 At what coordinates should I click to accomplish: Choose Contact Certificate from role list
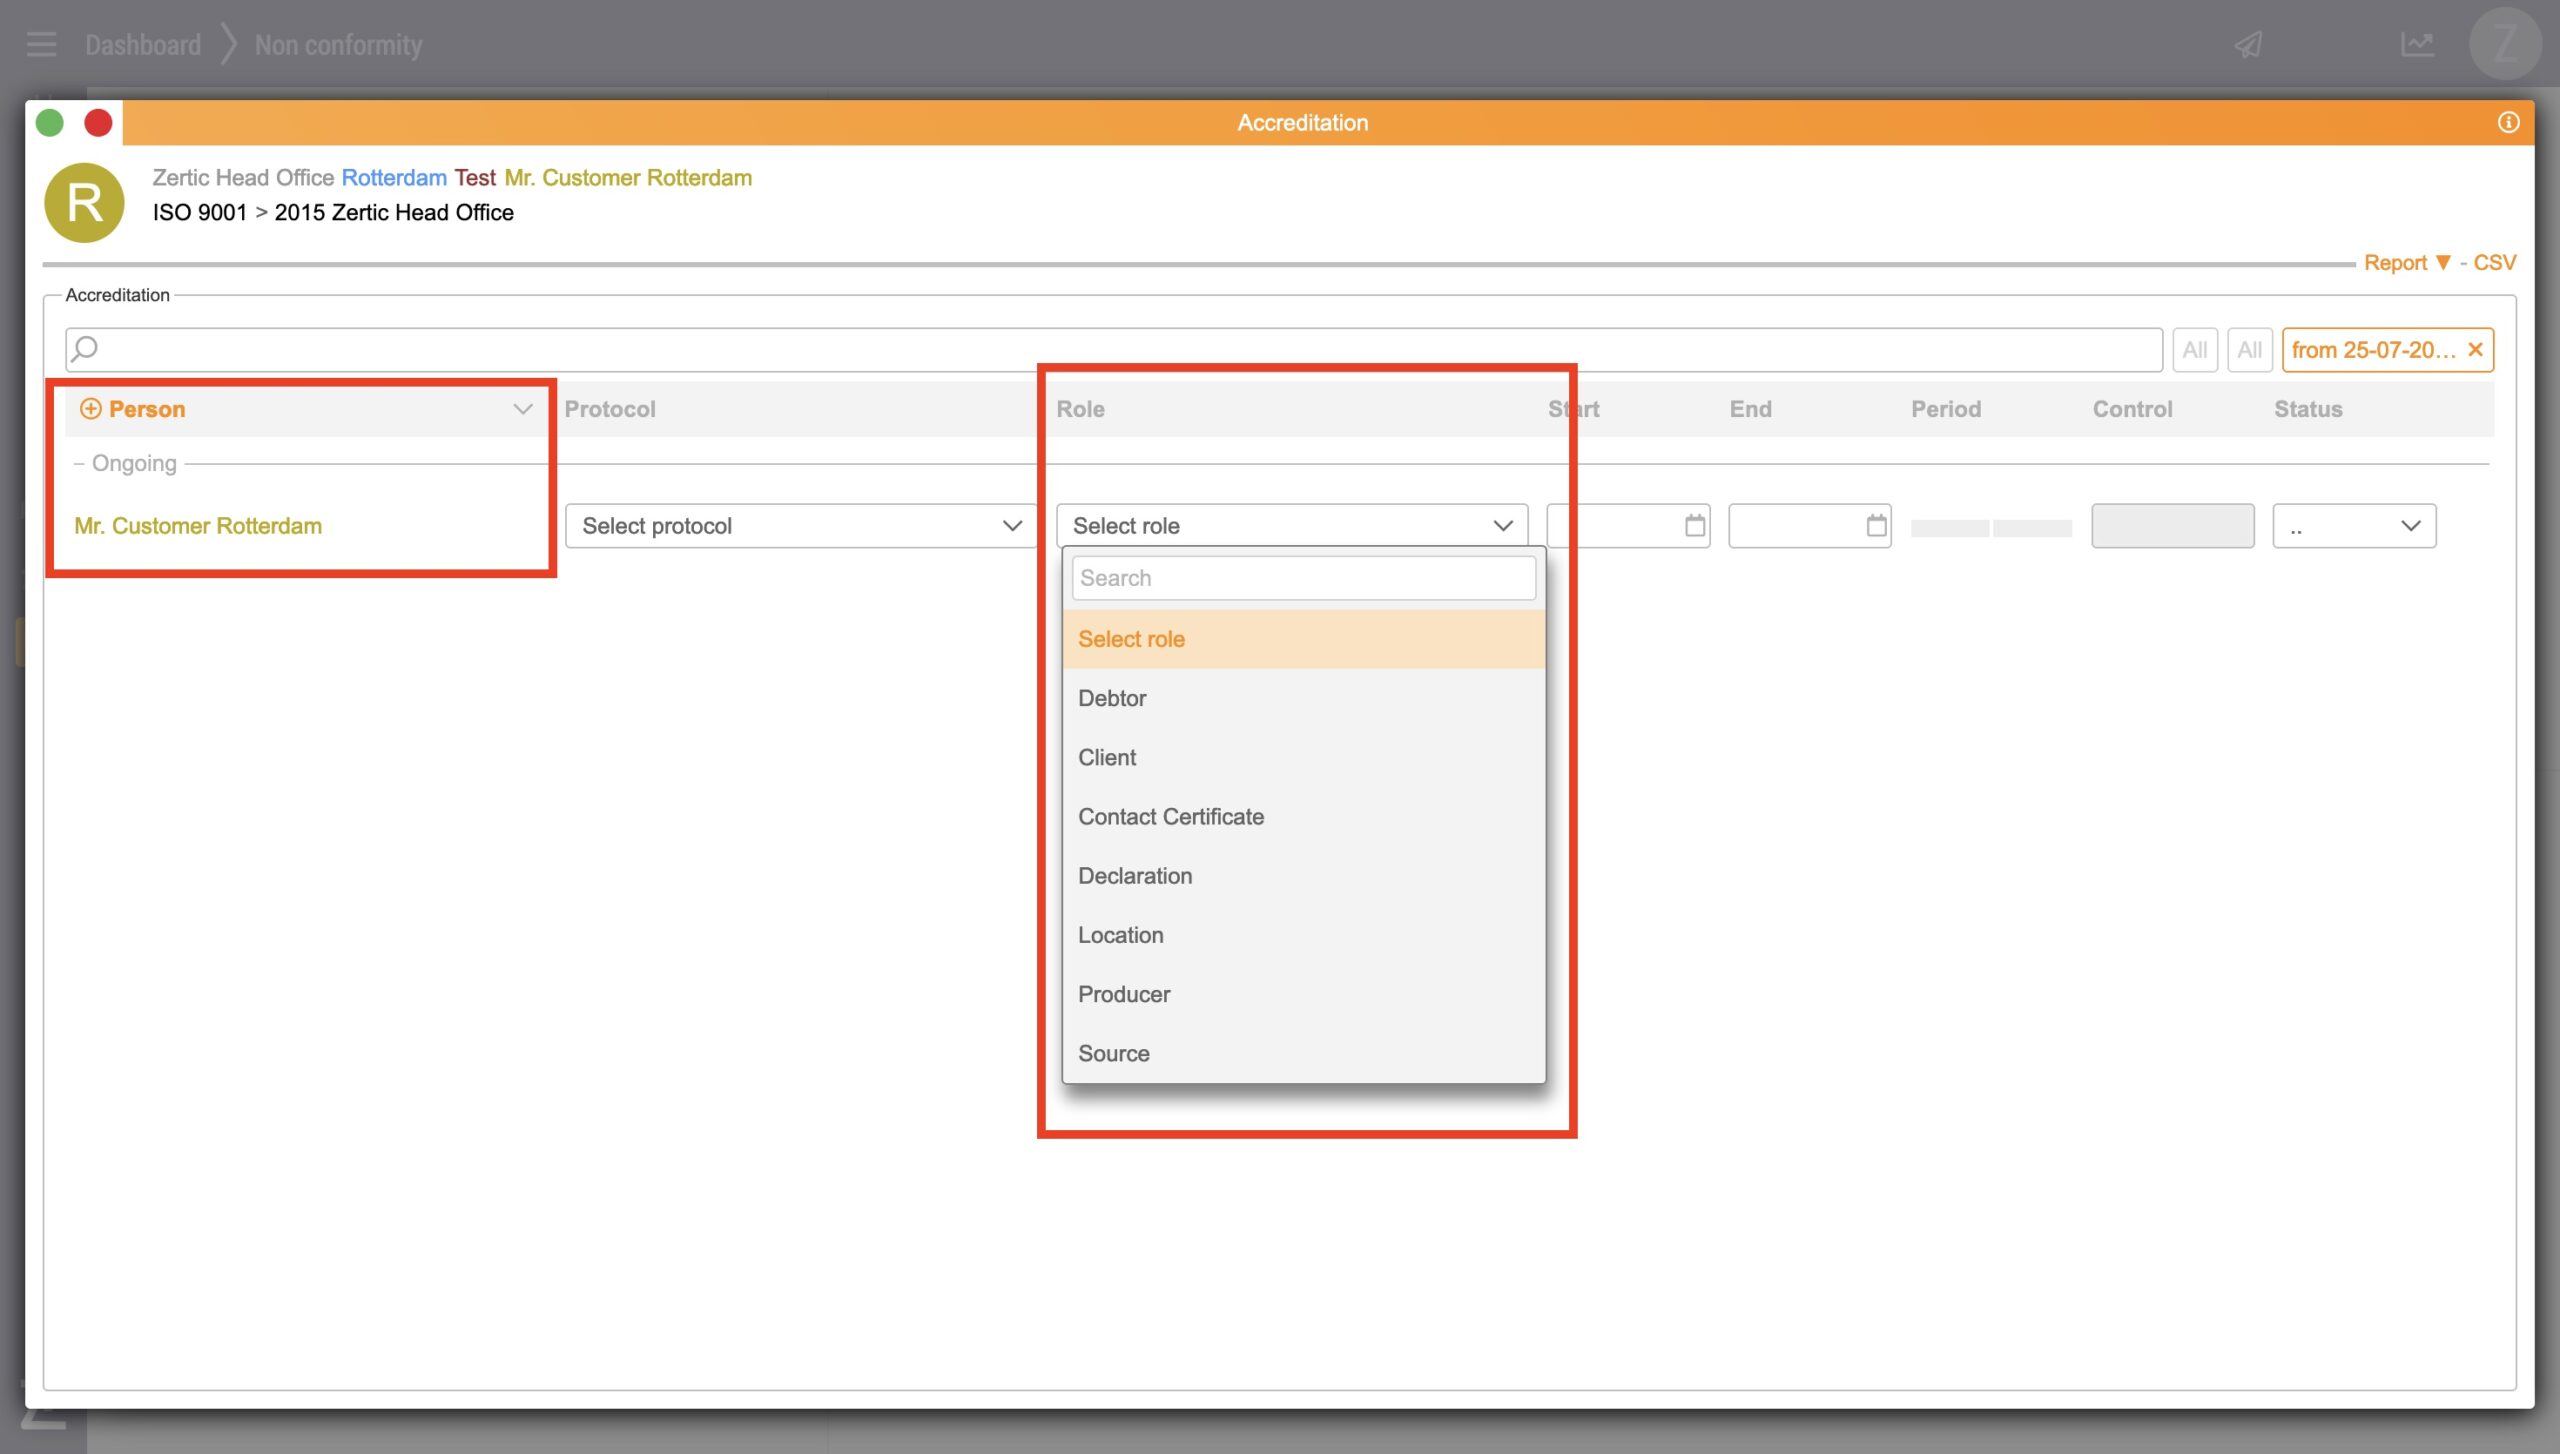(1171, 817)
